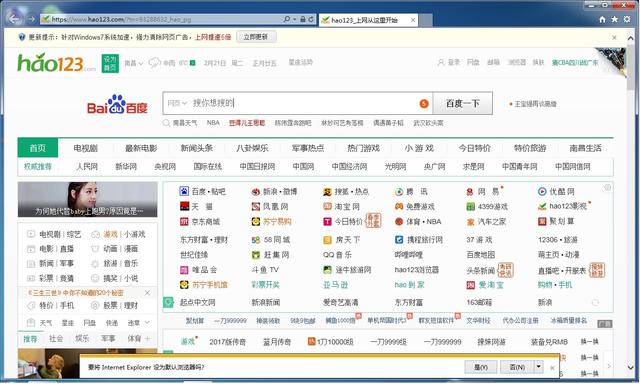
Task: Open 12306·旅游 link
Action: pyautogui.click(x=558, y=240)
